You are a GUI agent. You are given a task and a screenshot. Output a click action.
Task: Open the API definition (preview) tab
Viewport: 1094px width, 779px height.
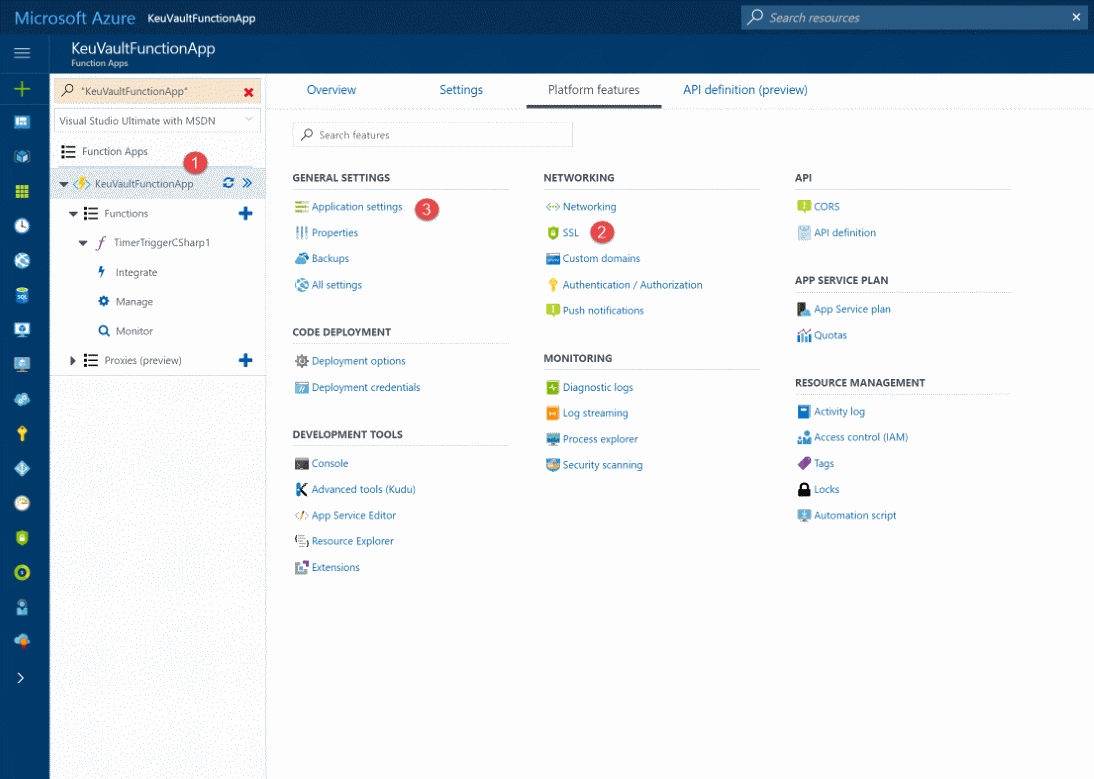coord(745,90)
